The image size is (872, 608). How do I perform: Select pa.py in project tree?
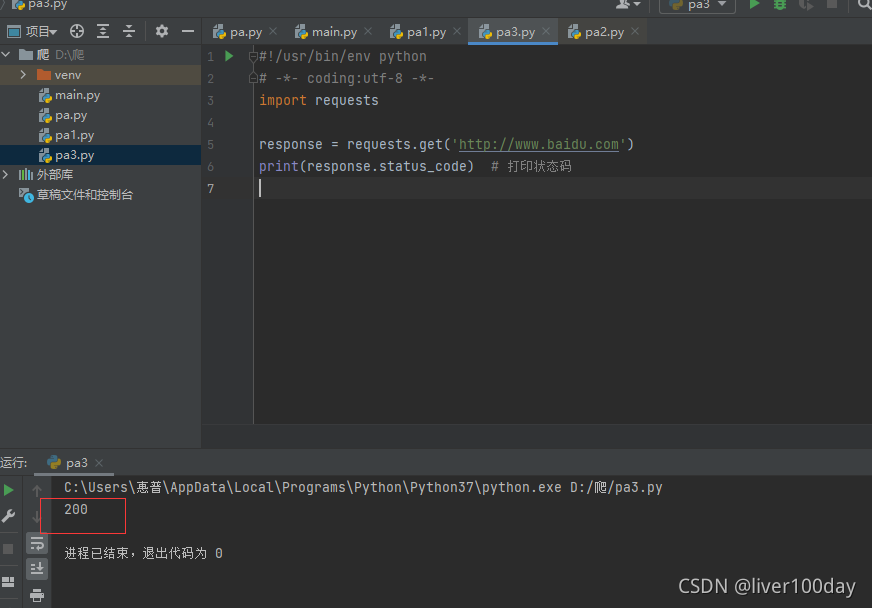(100, 115)
